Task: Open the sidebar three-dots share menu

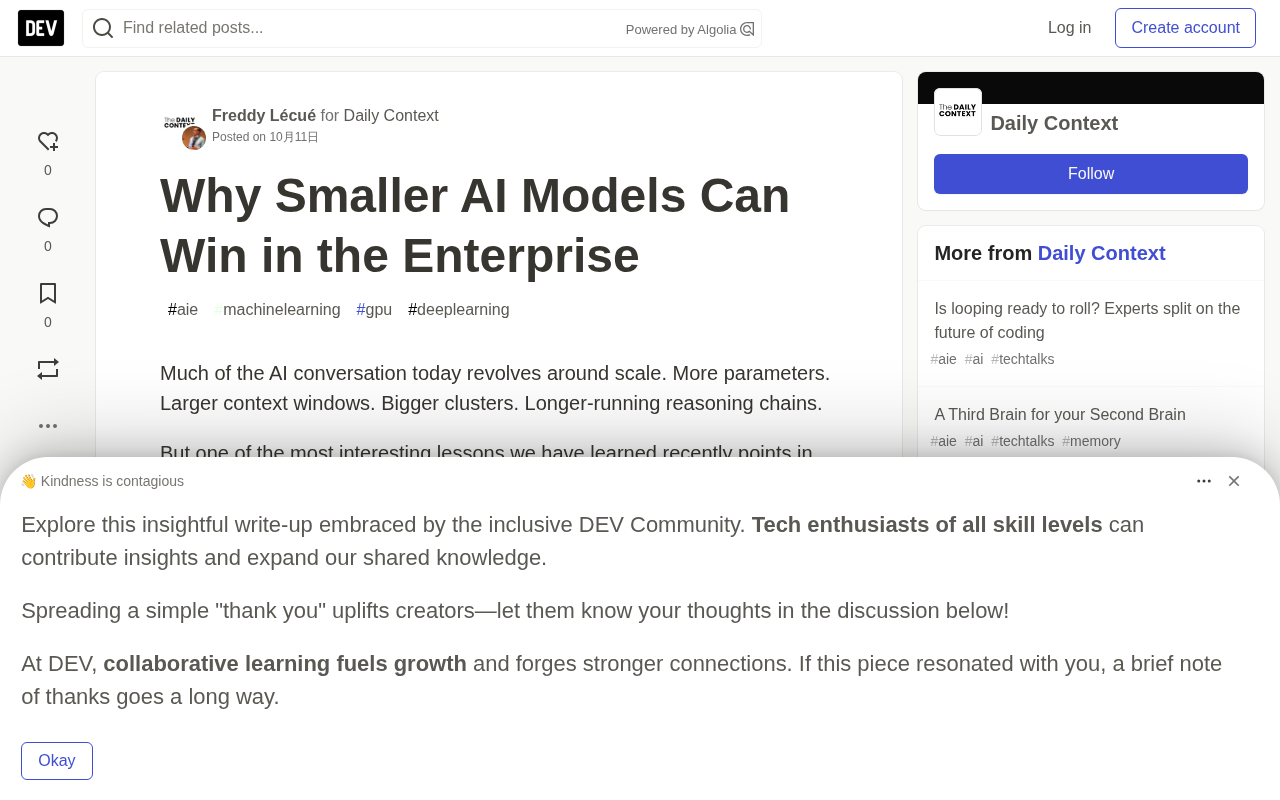Action: [x=48, y=426]
